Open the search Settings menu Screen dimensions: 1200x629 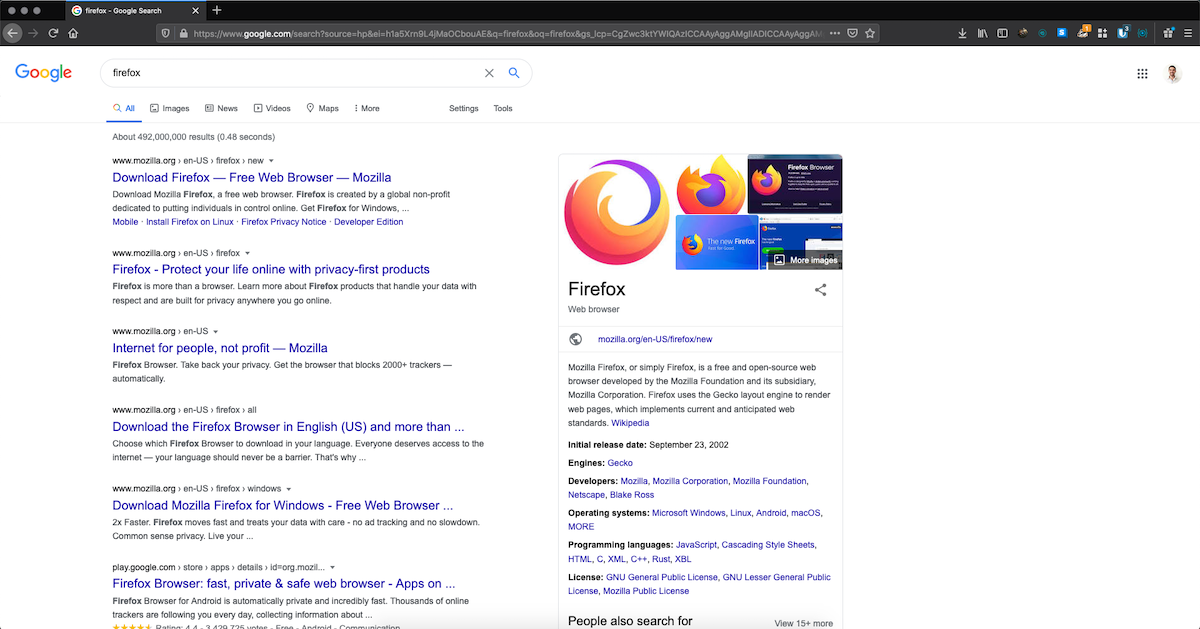pos(464,108)
